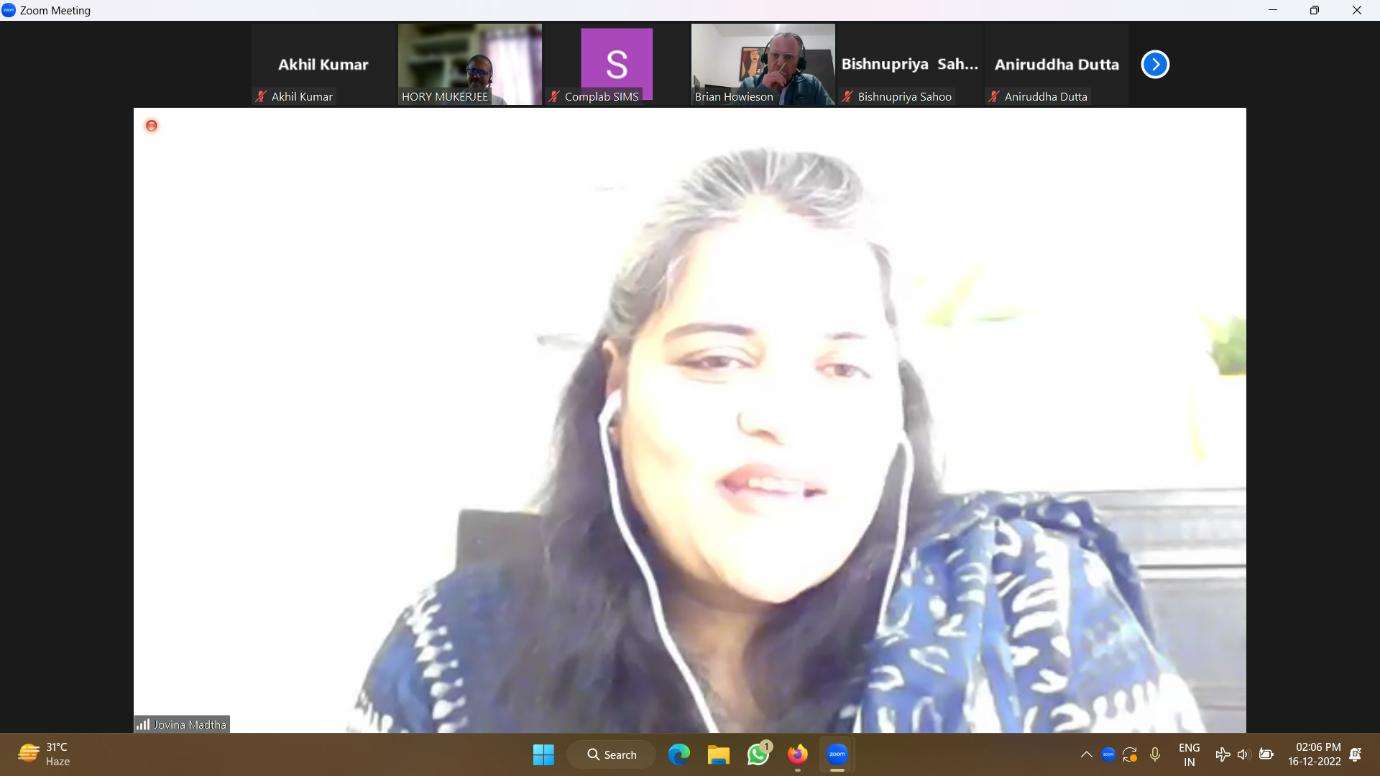Click Akhil Kumar's muted microphone icon

point(261,97)
